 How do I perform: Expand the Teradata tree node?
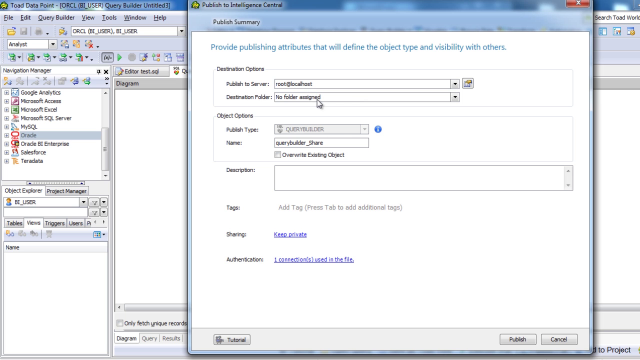pyautogui.click(x=7, y=161)
